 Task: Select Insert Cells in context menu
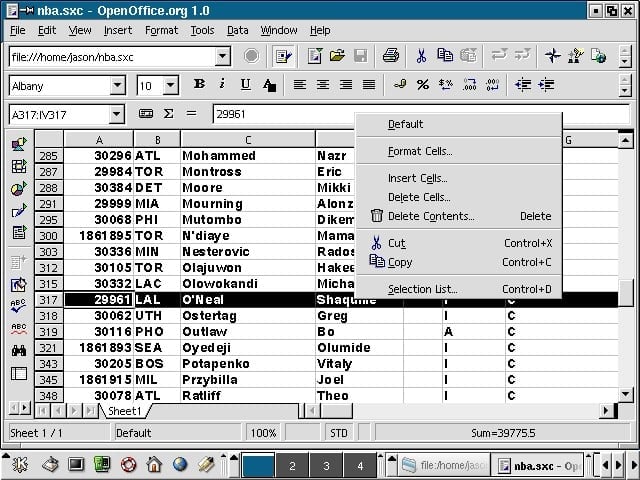pos(459,178)
